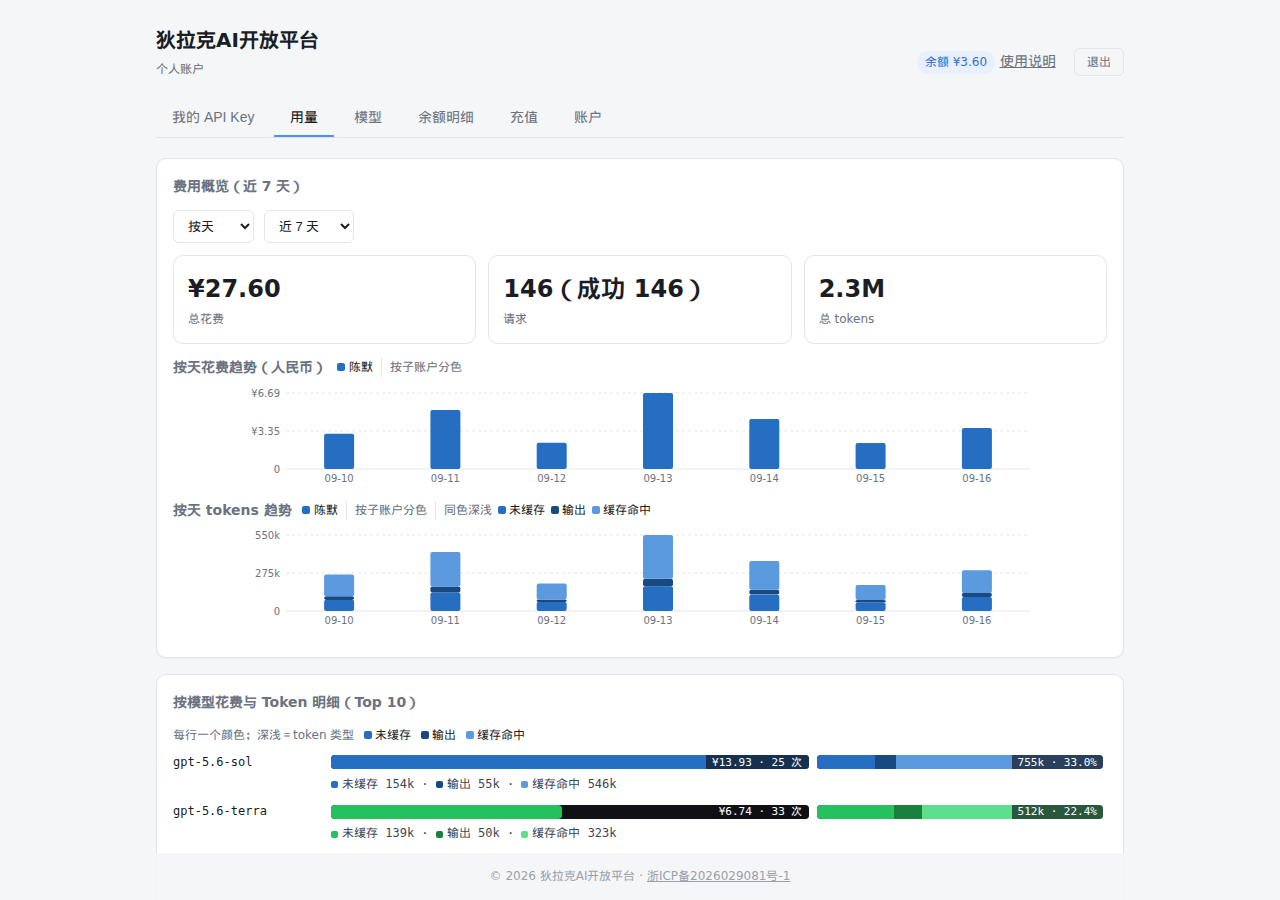The width and height of the screenshot is (1280, 900).
Task: Click the ¥27.60 总花费 card
Action: 324,299
